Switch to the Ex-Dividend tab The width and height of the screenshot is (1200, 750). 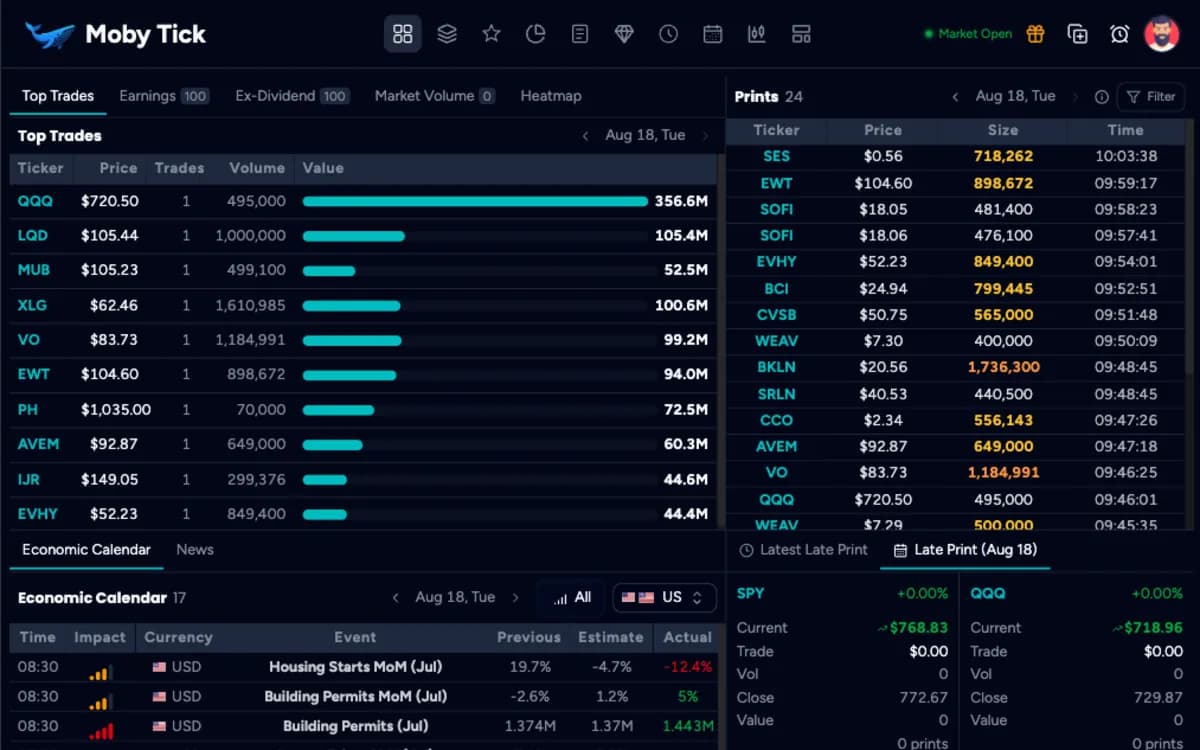point(292,96)
